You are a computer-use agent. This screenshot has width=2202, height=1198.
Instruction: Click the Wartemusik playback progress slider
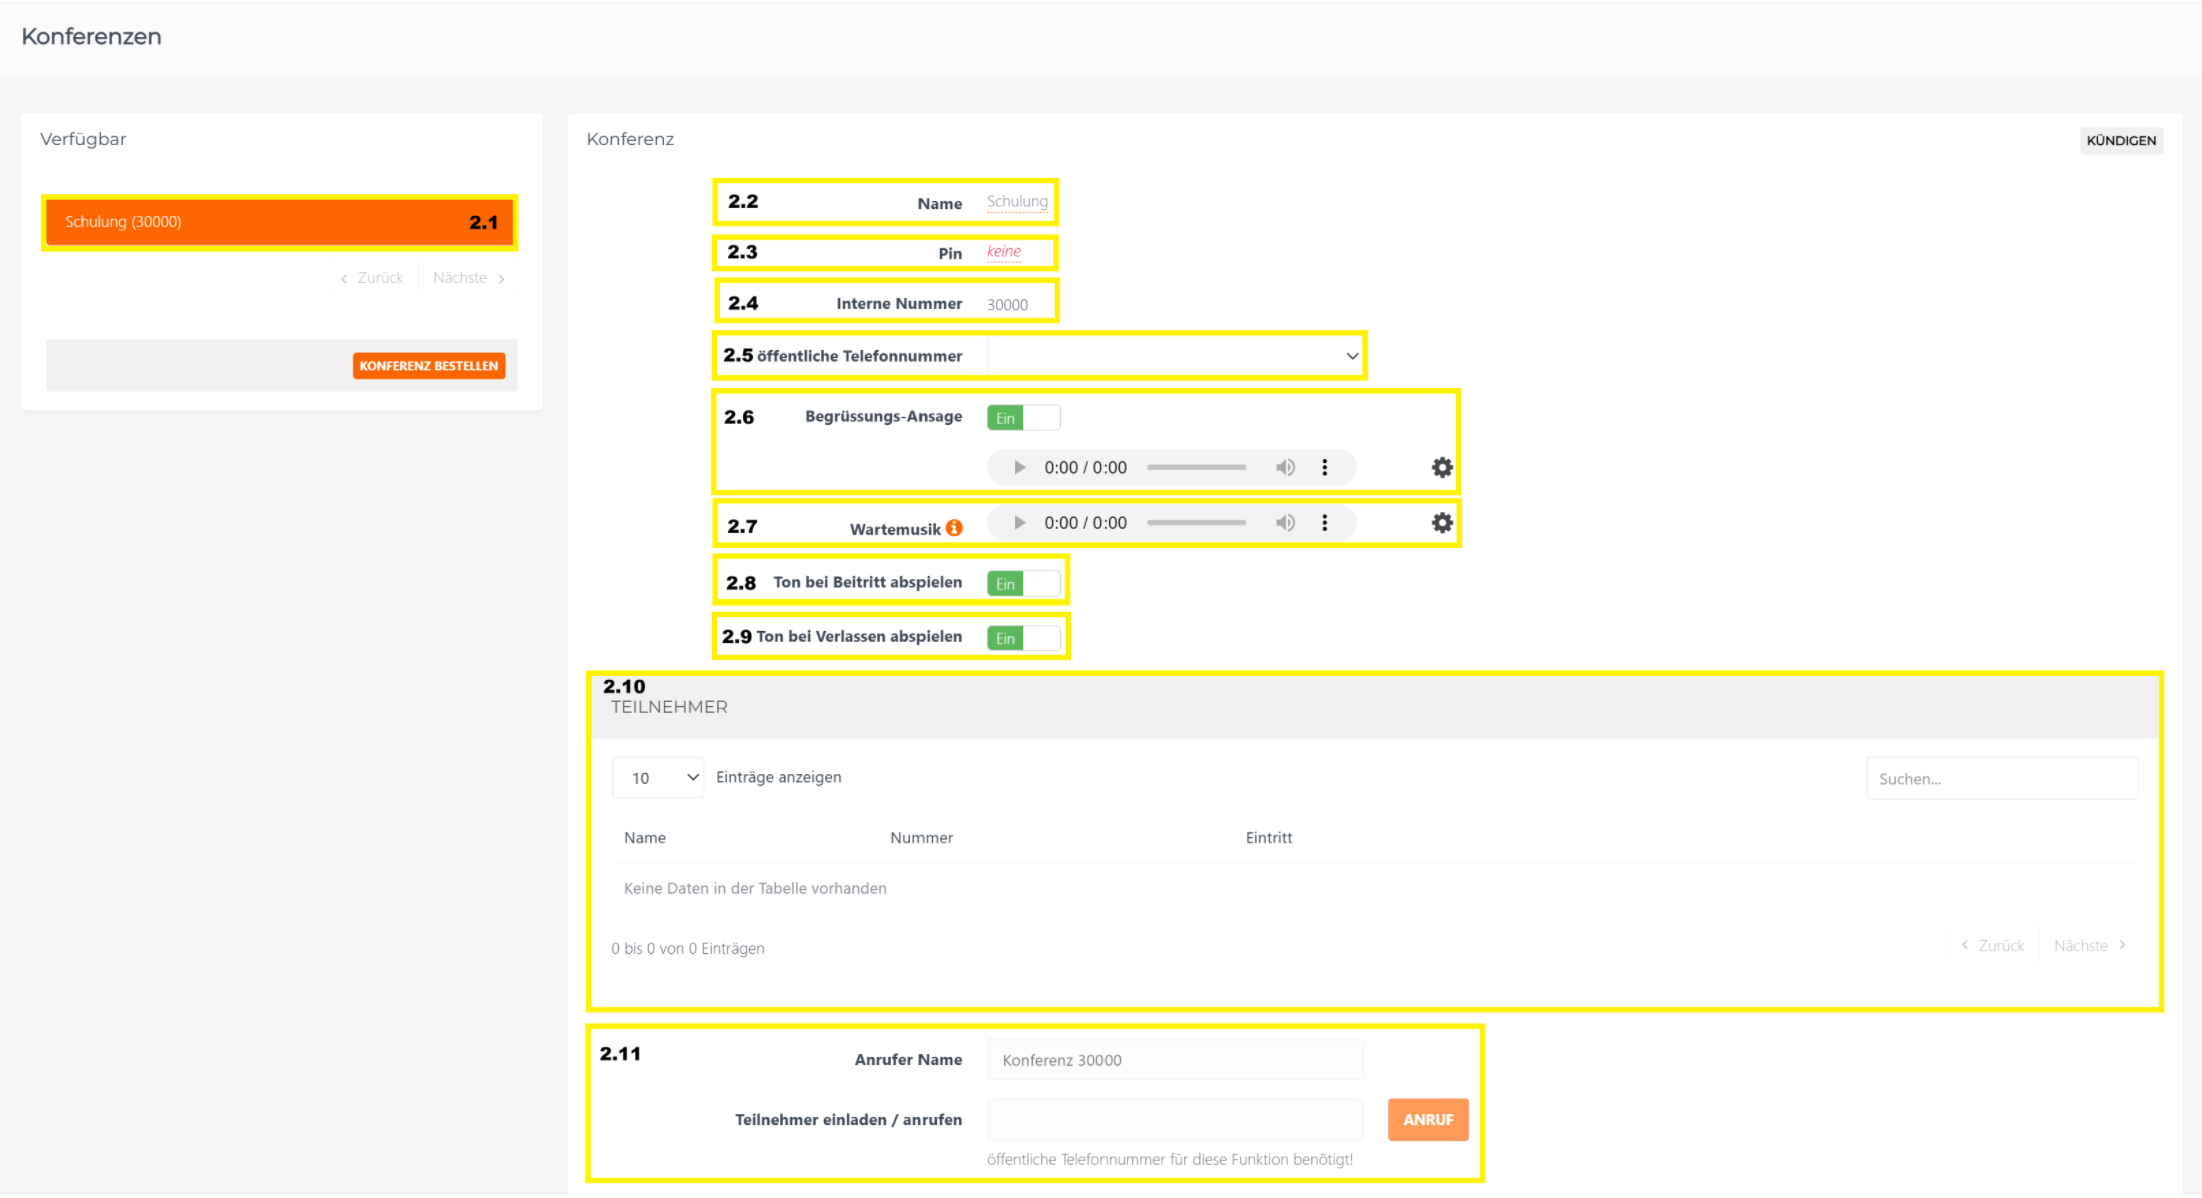click(x=1196, y=522)
